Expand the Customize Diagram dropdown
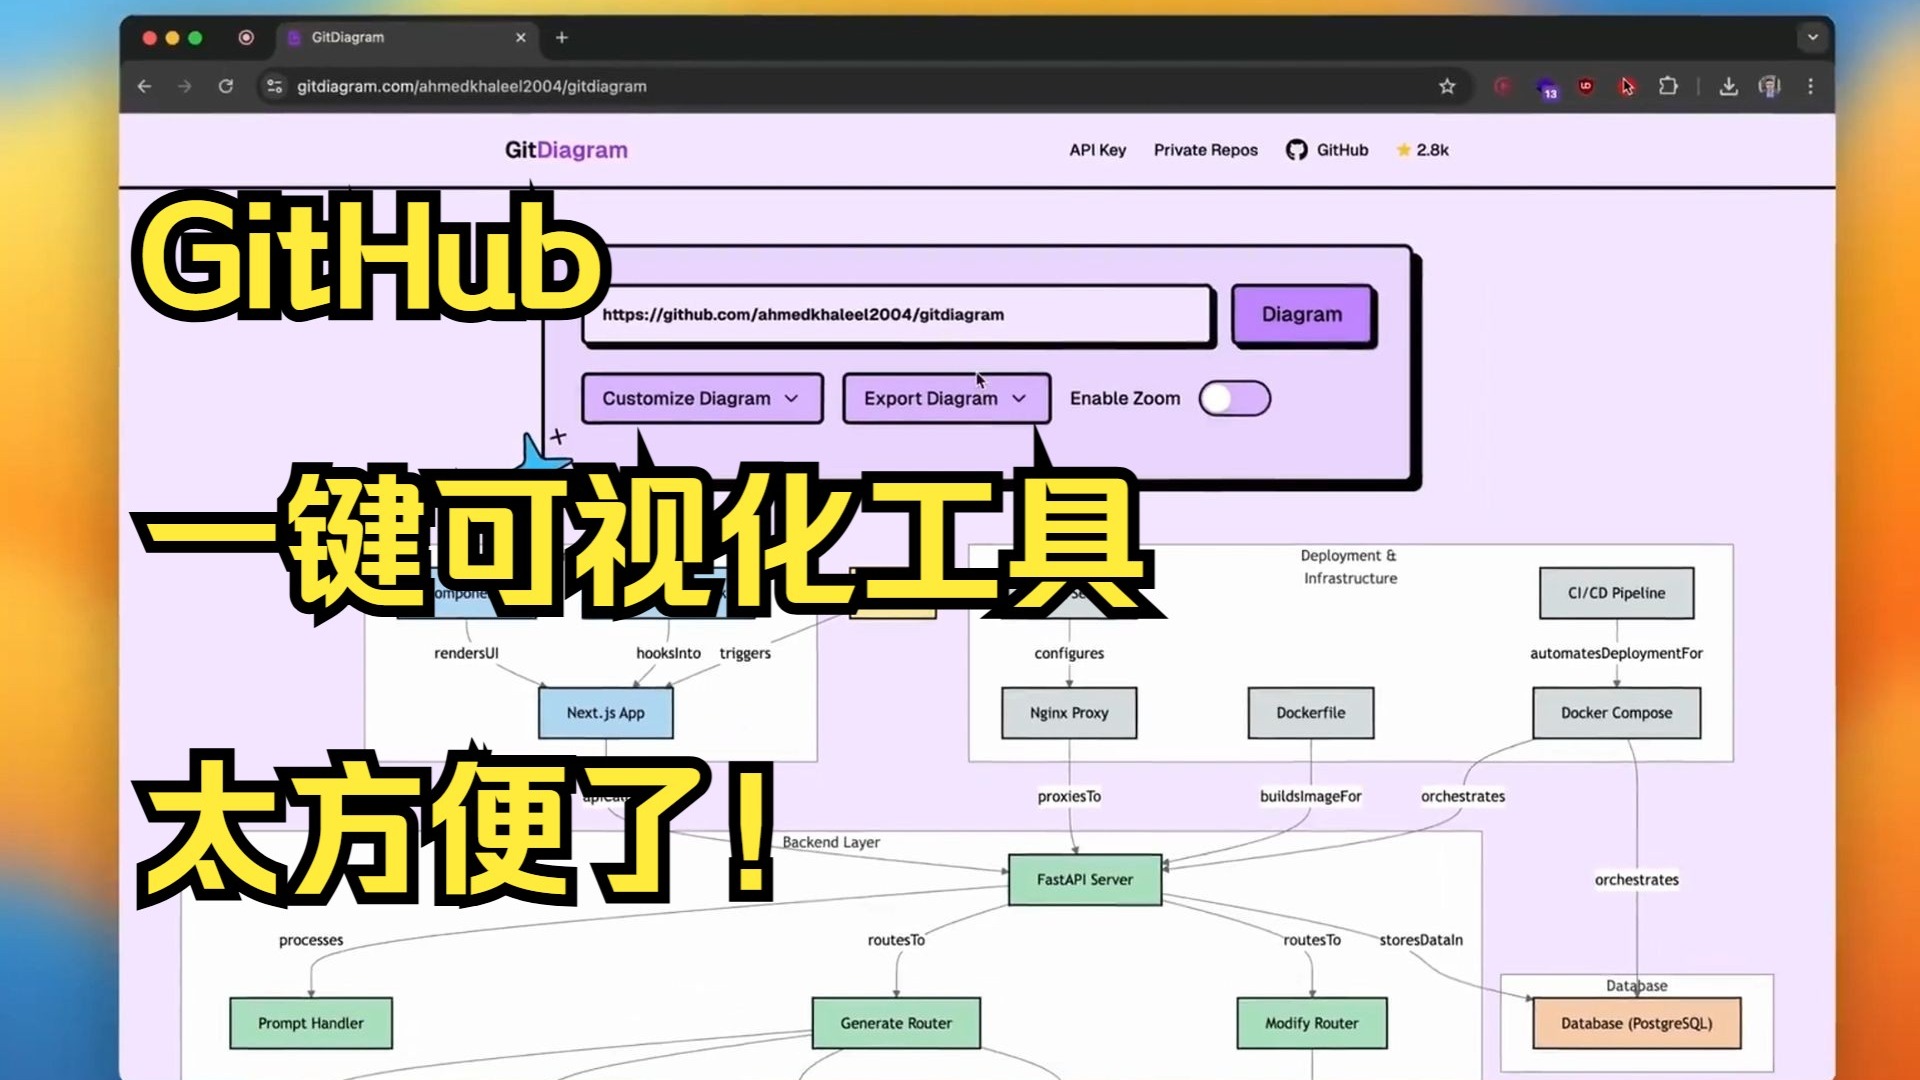1920x1080 pixels. (x=701, y=399)
